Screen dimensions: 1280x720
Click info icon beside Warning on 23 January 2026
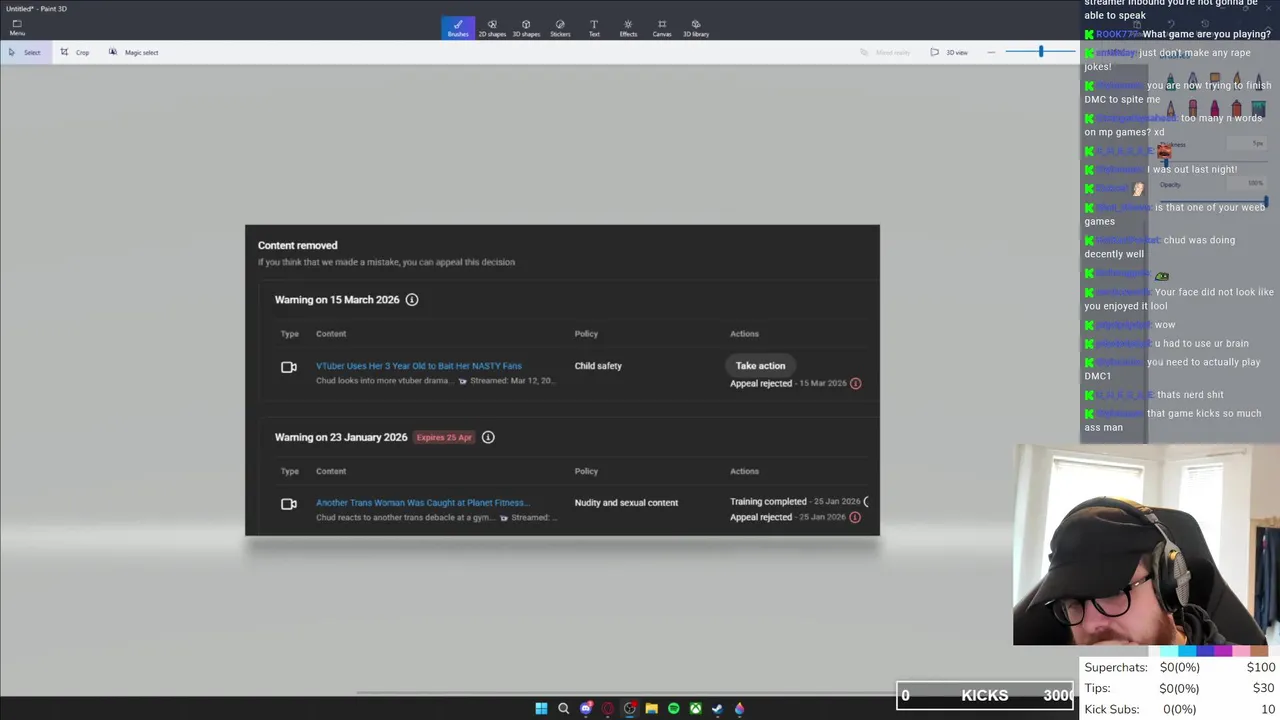(488, 437)
